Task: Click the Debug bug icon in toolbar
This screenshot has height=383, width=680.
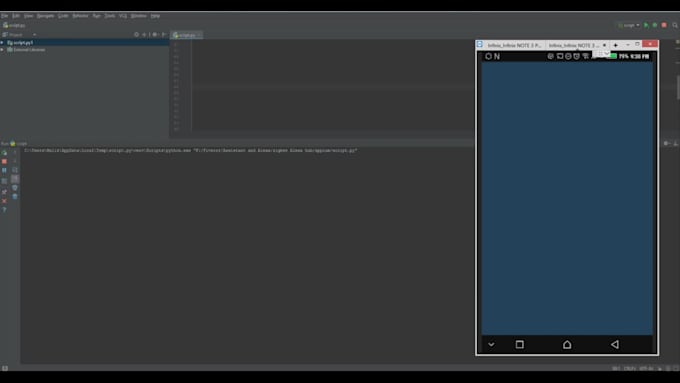Action: coord(655,25)
